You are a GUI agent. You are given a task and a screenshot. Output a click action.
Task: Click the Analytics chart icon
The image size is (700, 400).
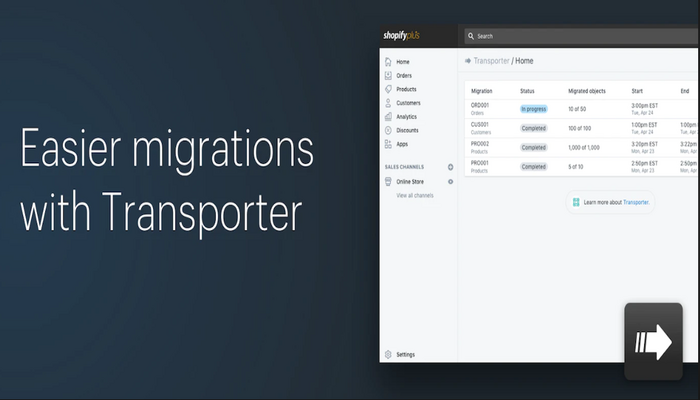coord(388,117)
